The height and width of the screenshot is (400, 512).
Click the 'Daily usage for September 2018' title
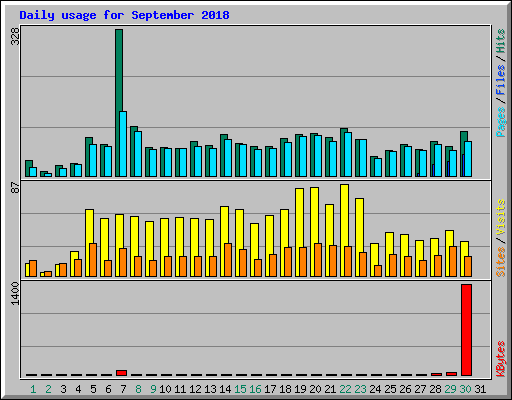click(124, 15)
